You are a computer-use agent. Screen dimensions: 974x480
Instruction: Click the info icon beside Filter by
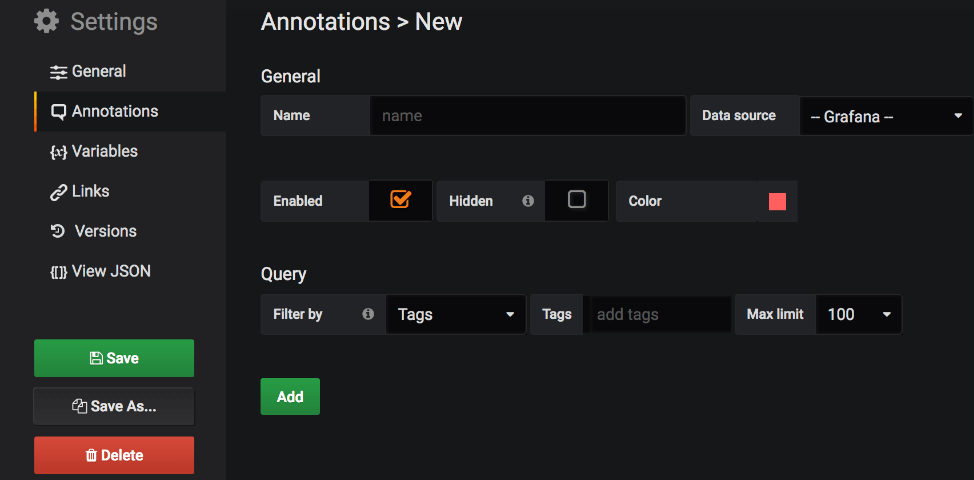(368, 314)
